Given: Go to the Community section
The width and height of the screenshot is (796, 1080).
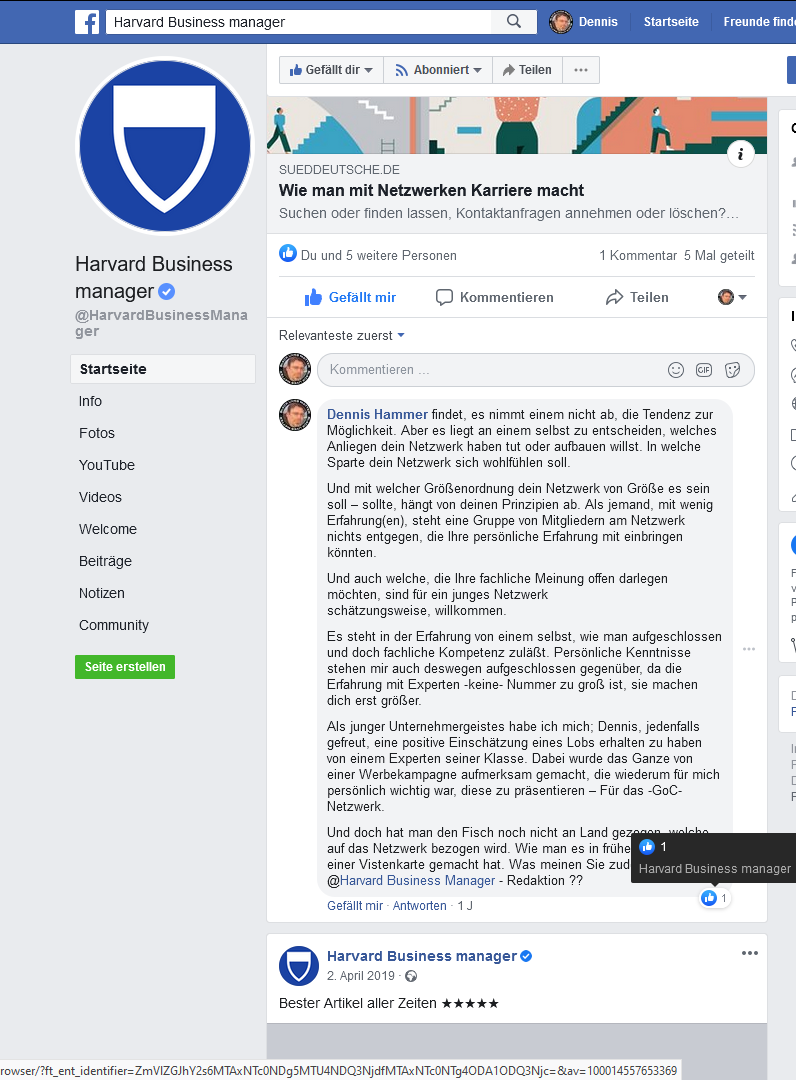Looking at the screenshot, I should click(x=114, y=625).
